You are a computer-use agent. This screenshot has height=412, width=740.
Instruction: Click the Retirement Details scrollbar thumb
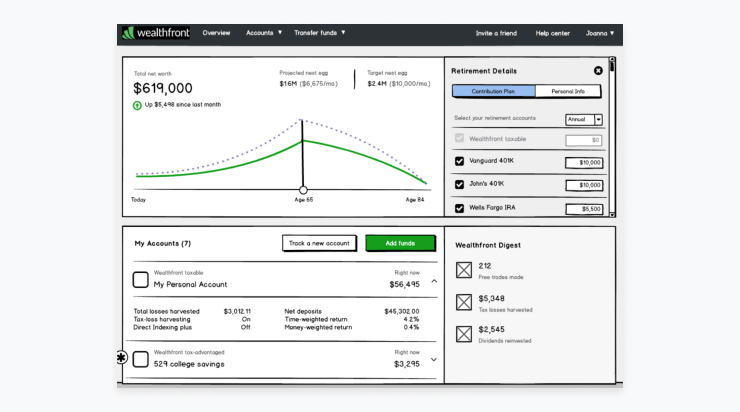pyautogui.click(x=612, y=67)
